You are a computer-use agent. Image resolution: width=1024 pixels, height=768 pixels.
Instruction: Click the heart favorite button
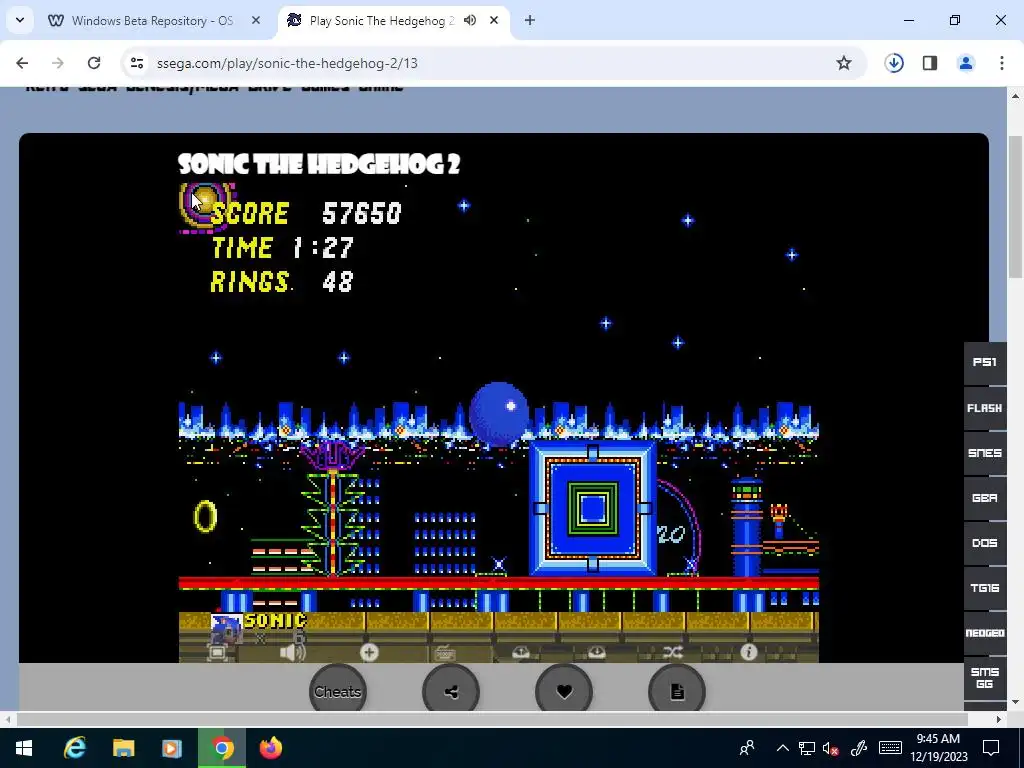click(x=564, y=692)
